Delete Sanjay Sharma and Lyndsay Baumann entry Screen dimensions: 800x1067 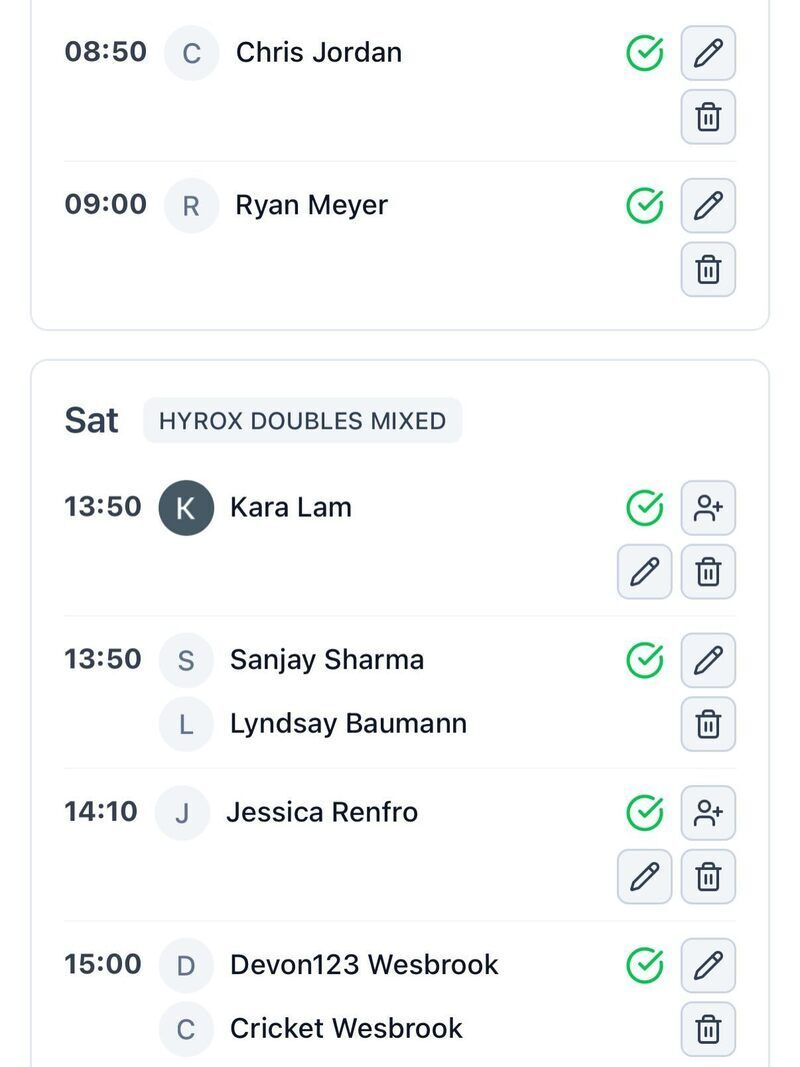coord(708,724)
